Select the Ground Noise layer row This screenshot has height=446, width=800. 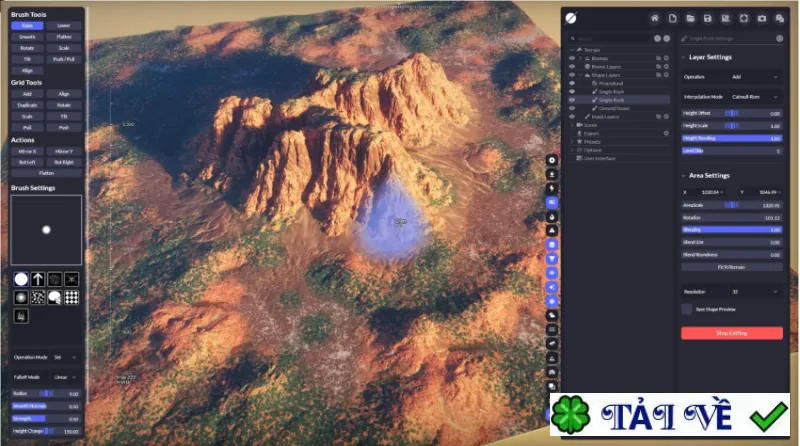tap(614, 108)
